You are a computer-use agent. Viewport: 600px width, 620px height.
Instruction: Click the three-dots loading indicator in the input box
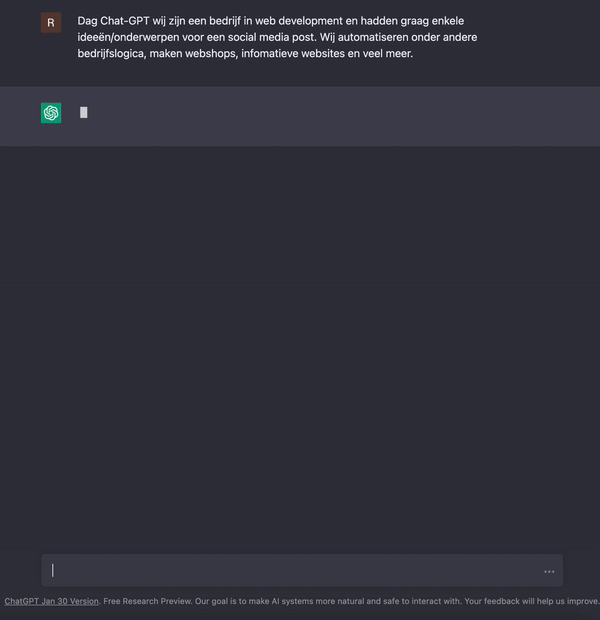coord(549,571)
